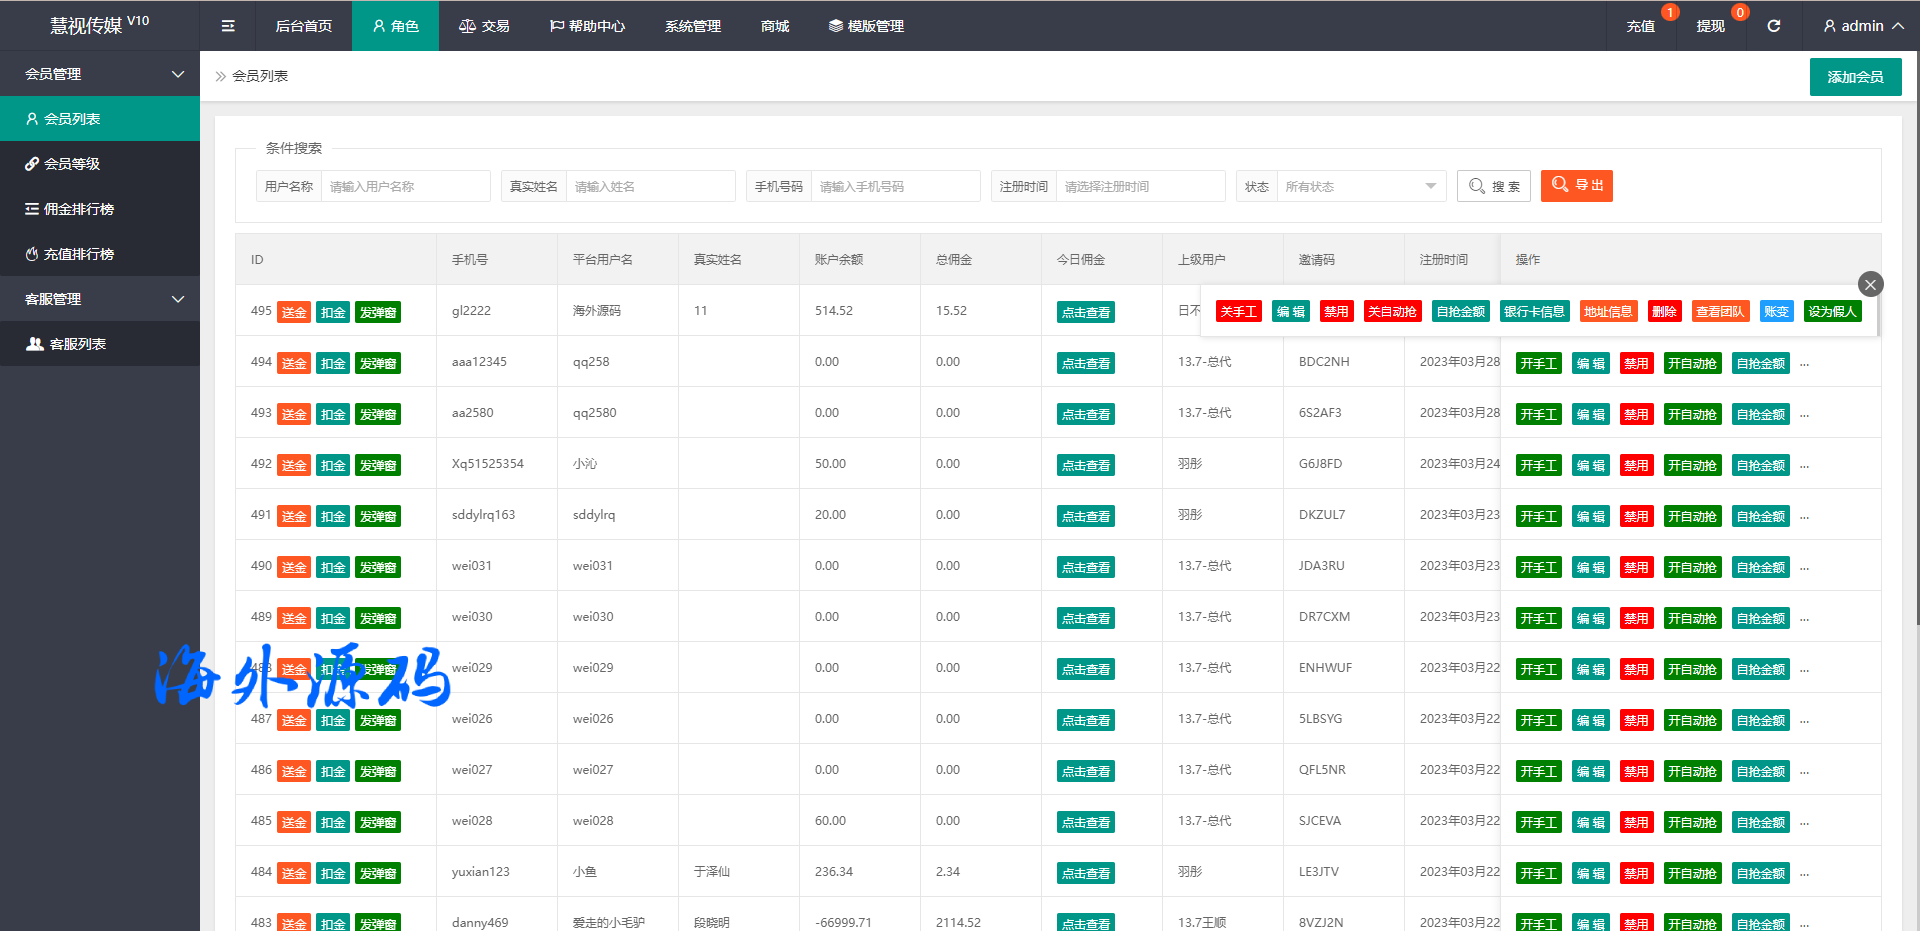1920x931 pixels.
Task: Switch to the 交易 top menu
Action: tap(484, 26)
